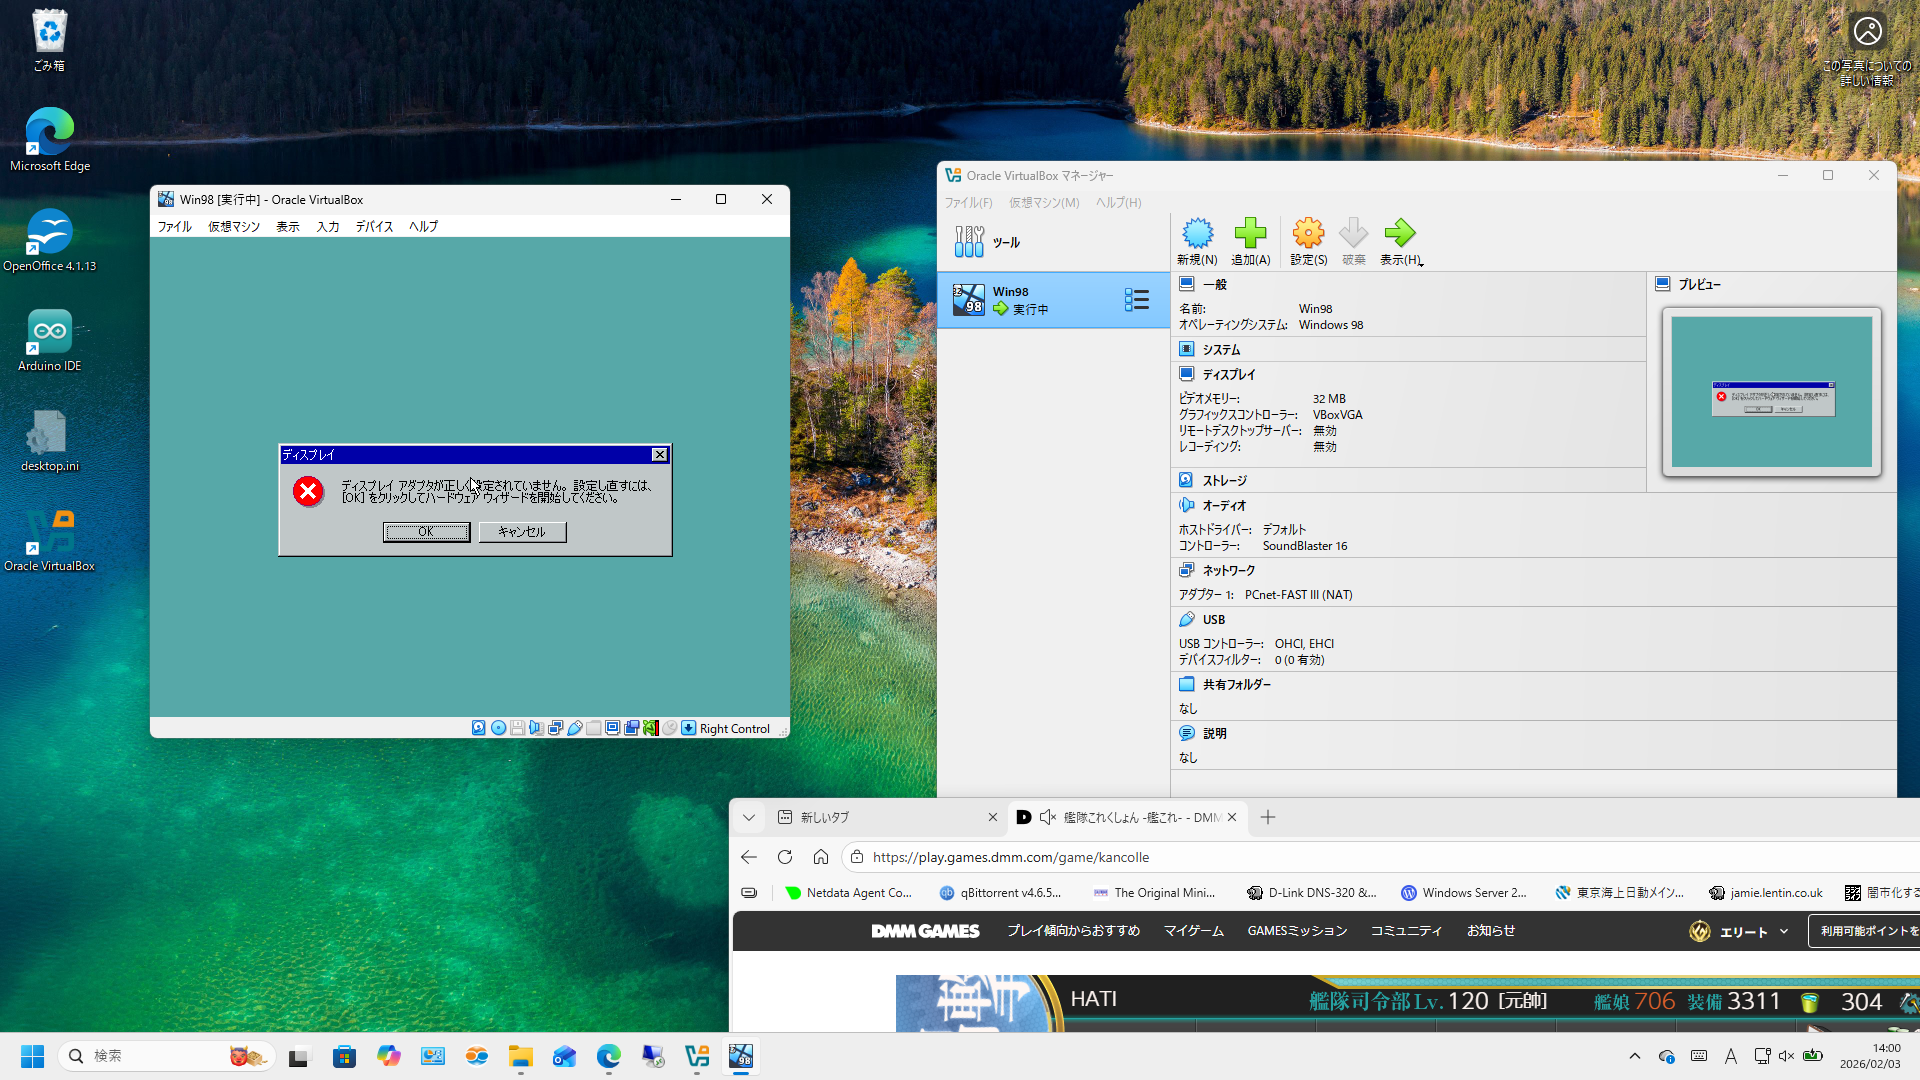Expand the システム section header
1920x1080 pixels.
[x=1221, y=349]
